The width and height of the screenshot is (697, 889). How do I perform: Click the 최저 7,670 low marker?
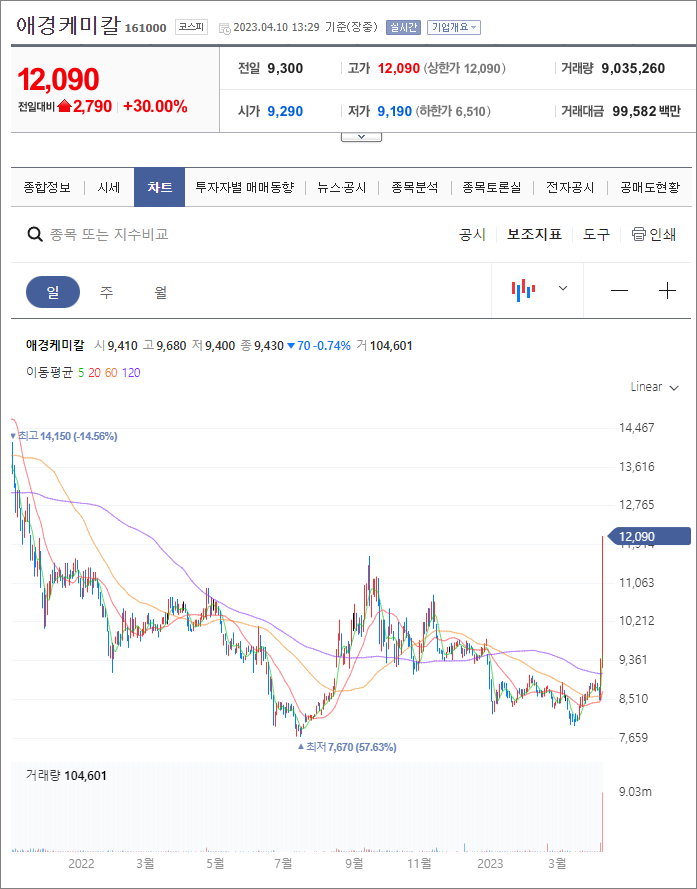pos(347,747)
